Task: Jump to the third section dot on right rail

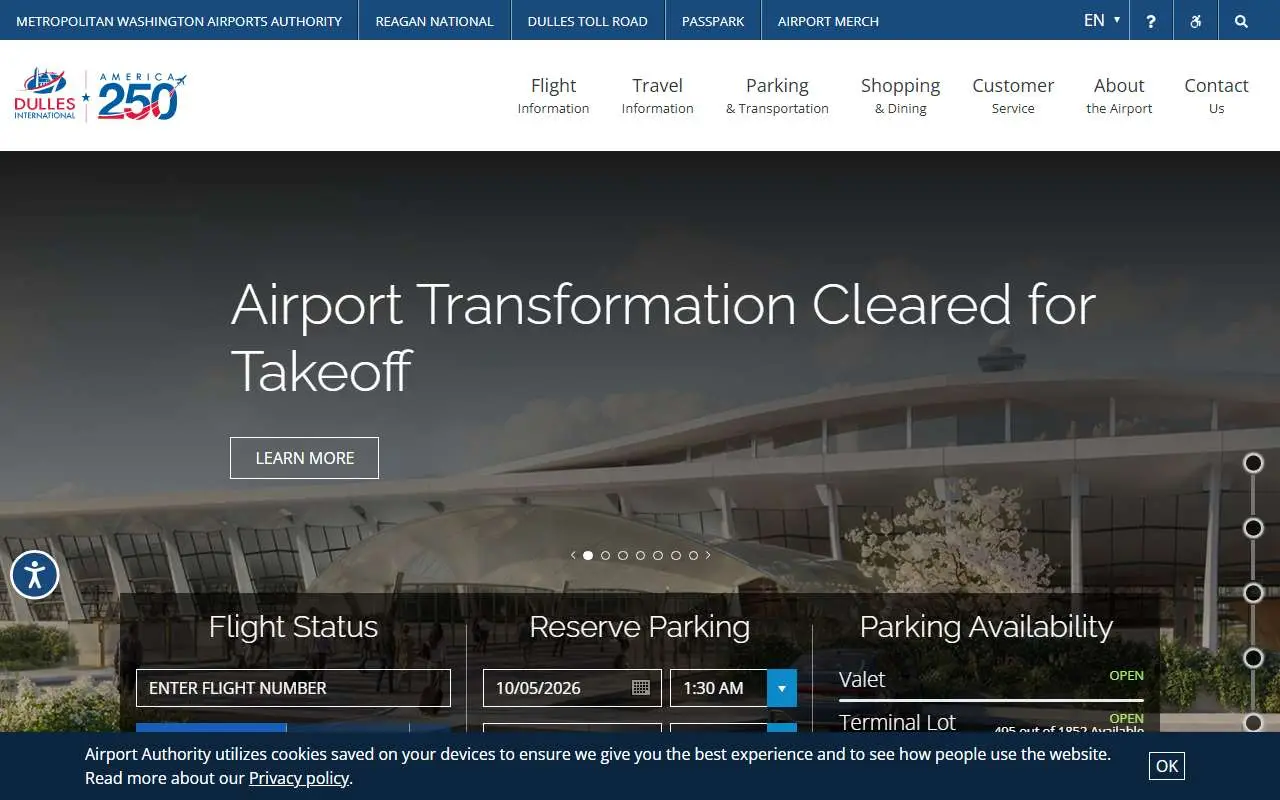Action: 1253,593
